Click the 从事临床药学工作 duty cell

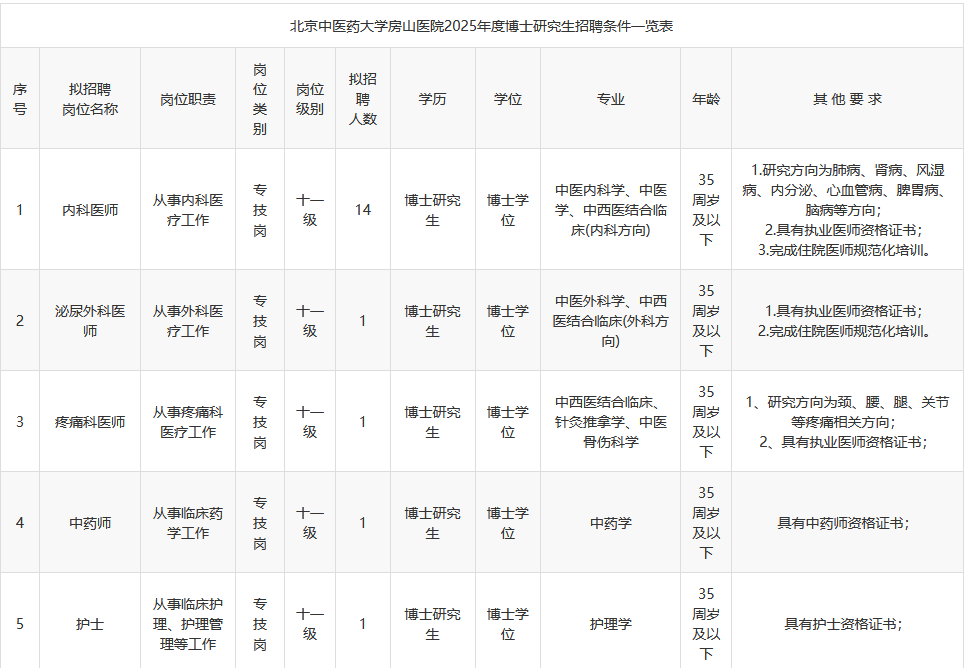188,523
